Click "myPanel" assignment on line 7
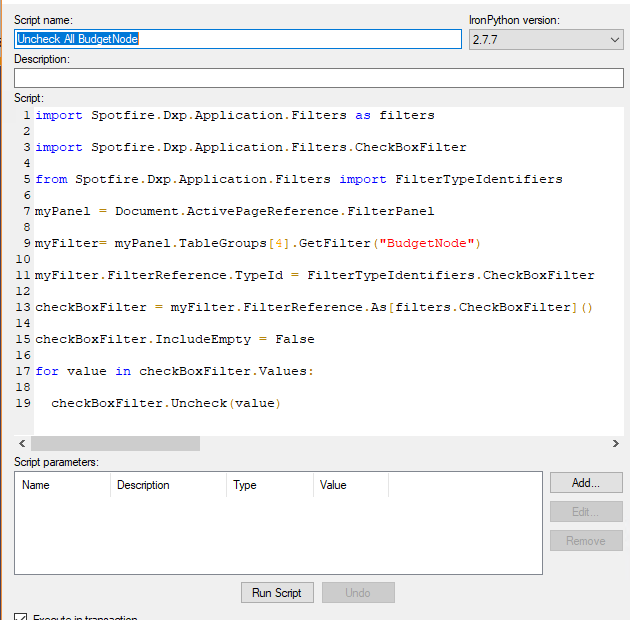 (235, 211)
